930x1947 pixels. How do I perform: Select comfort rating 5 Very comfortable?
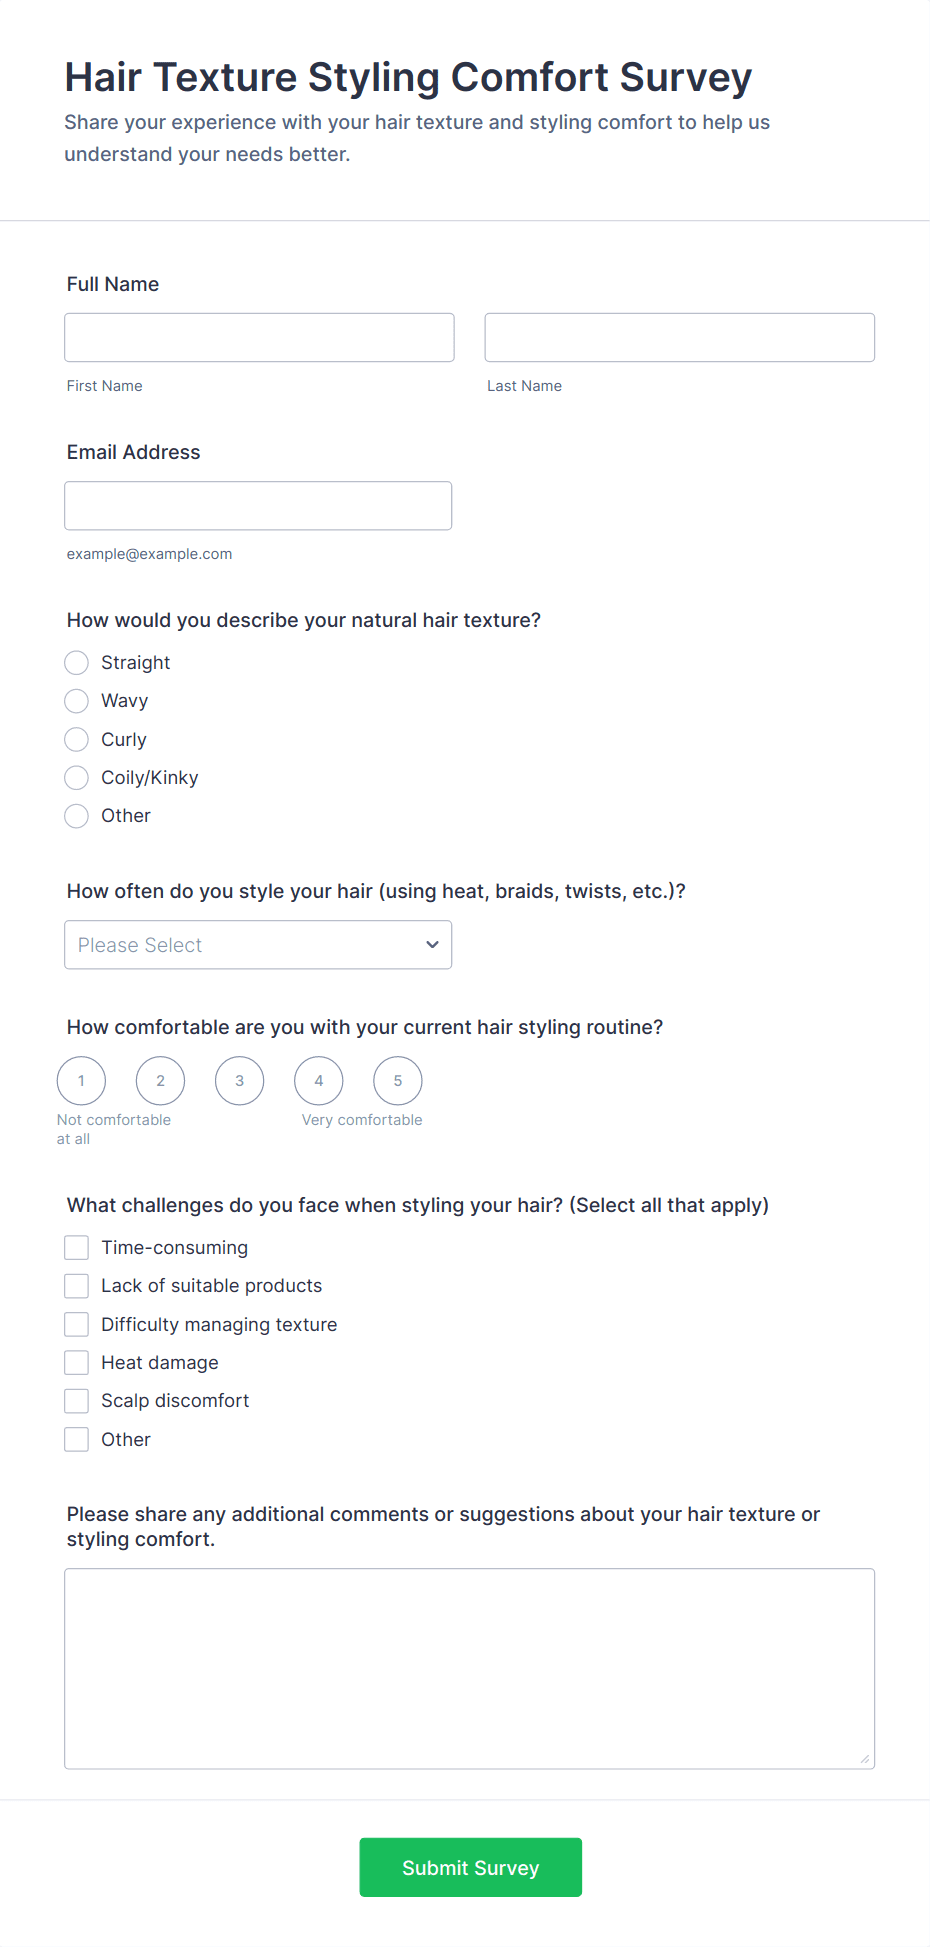tap(398, 1081)
